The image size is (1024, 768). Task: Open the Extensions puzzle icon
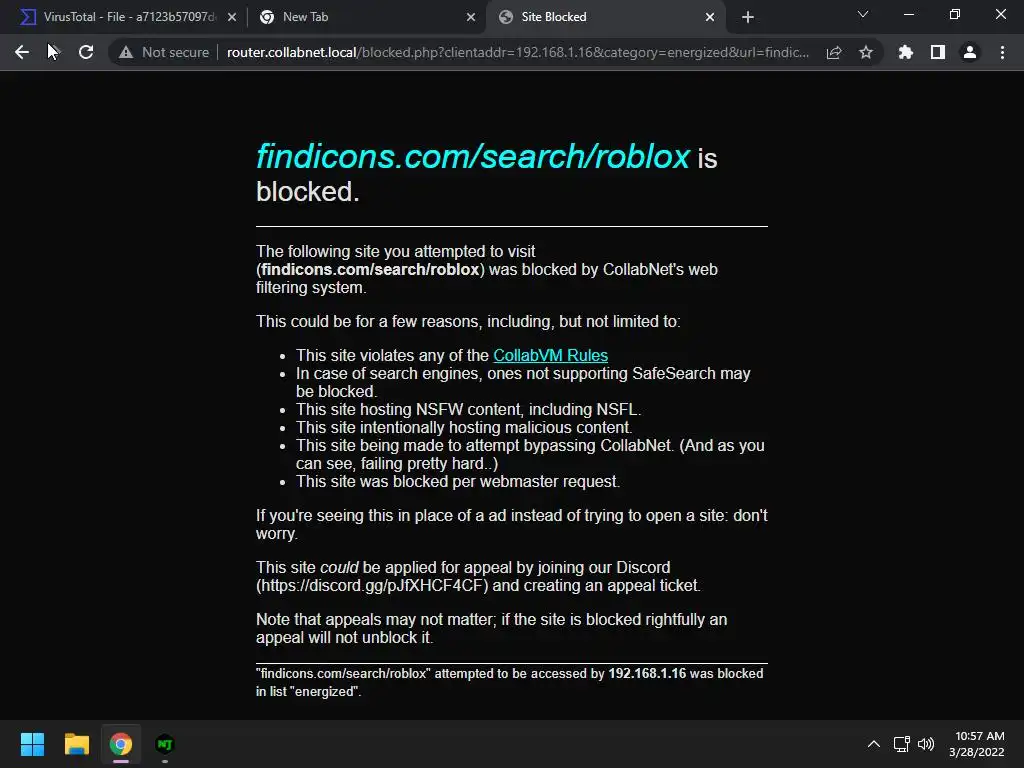(905, 52)
